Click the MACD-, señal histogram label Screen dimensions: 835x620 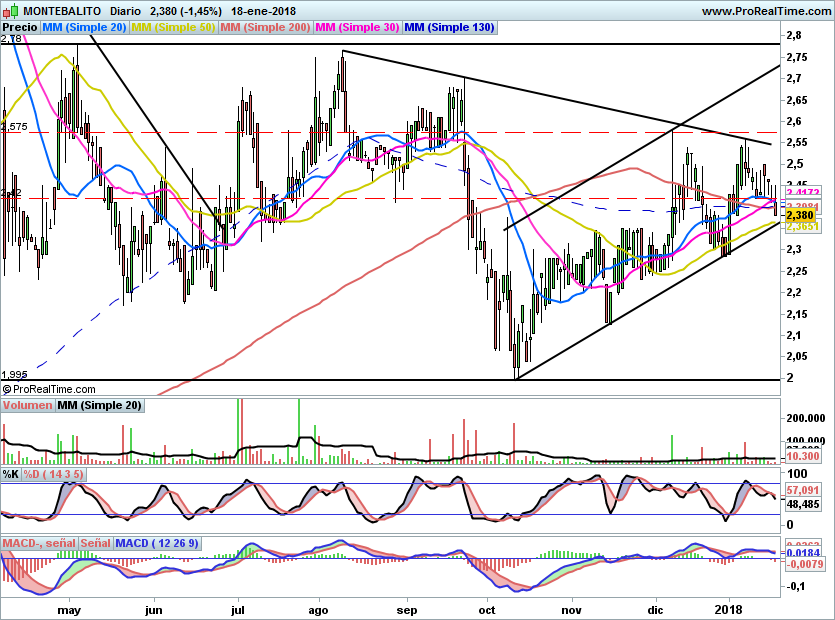(39, 543)
